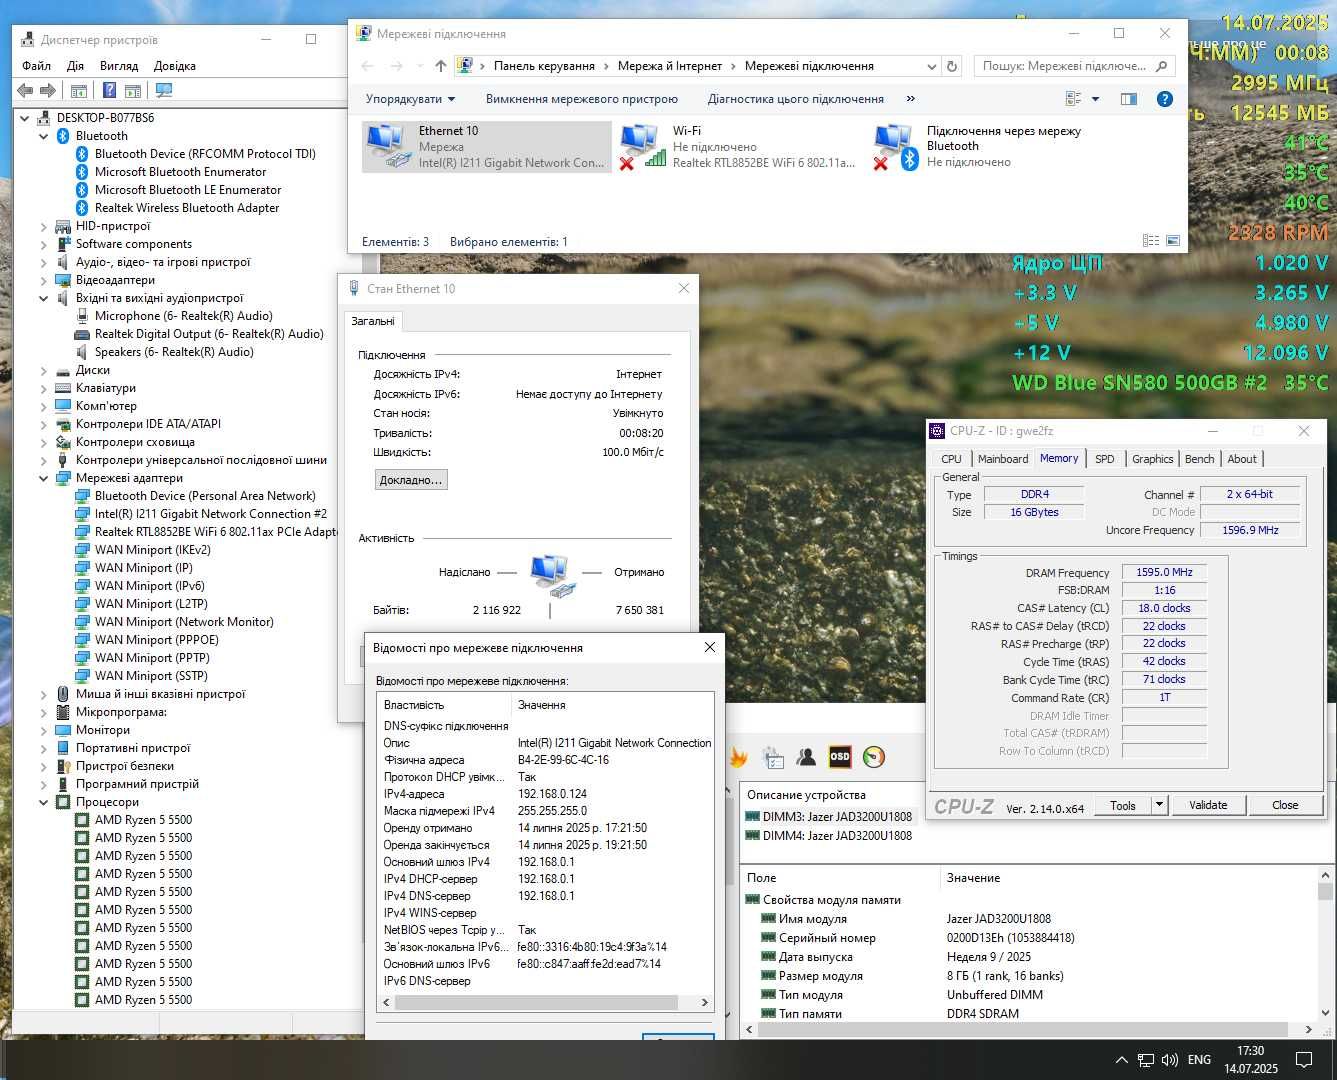The height and width of the screenshot is (1080, 1337).
Task: Open the address bar history dropdown
Action: 931,66
